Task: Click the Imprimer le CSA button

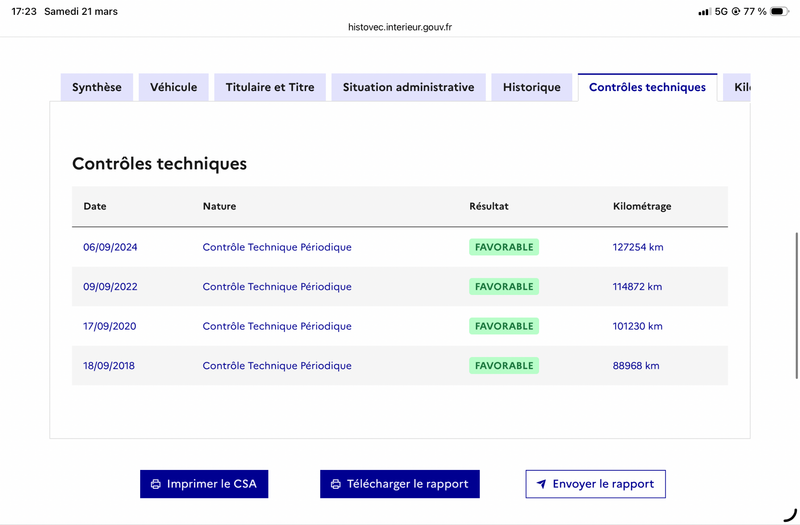Action: tap(204, 484)
